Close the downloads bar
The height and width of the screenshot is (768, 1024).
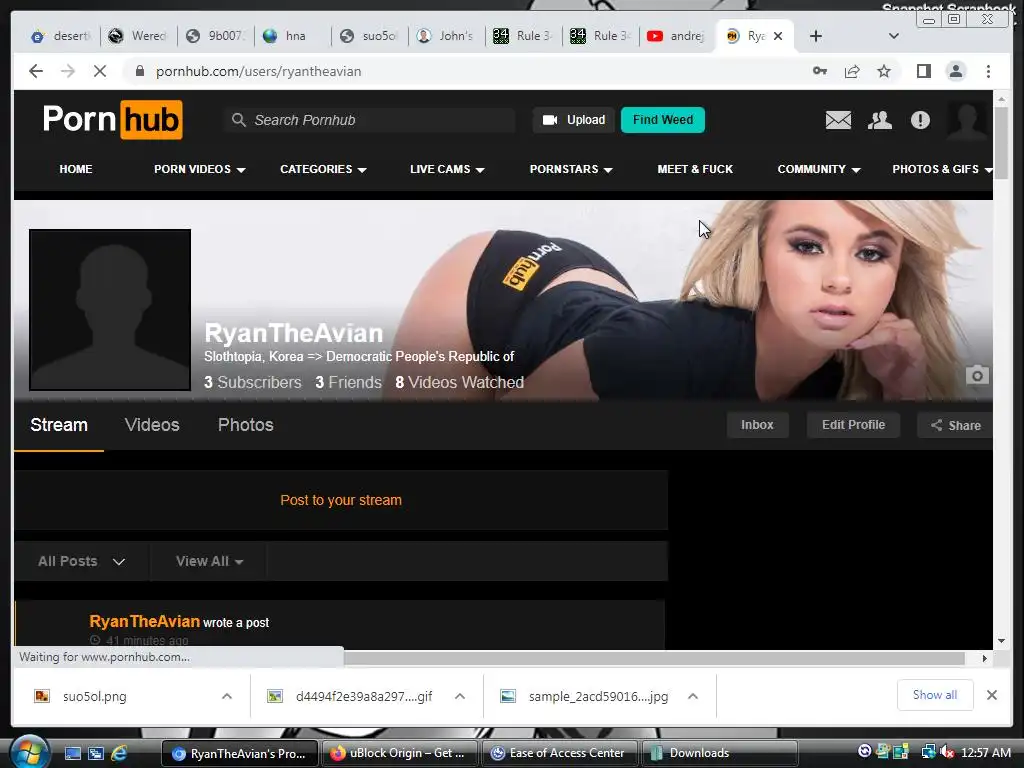tap(991, 695)
